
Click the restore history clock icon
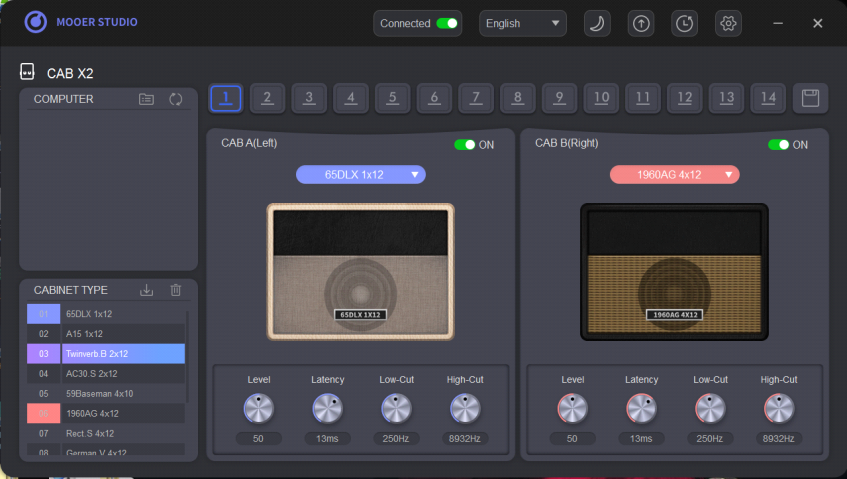[x=684, y=23]
